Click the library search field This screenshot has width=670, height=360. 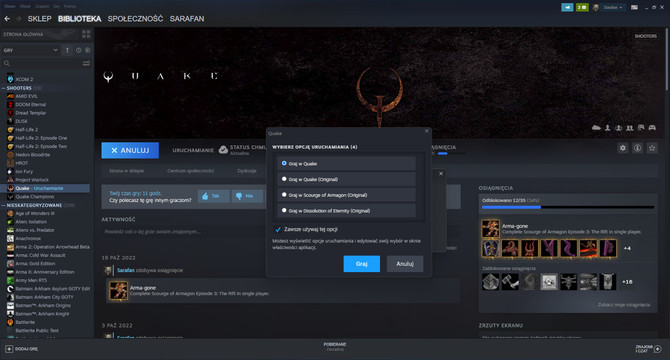[46, 63]
